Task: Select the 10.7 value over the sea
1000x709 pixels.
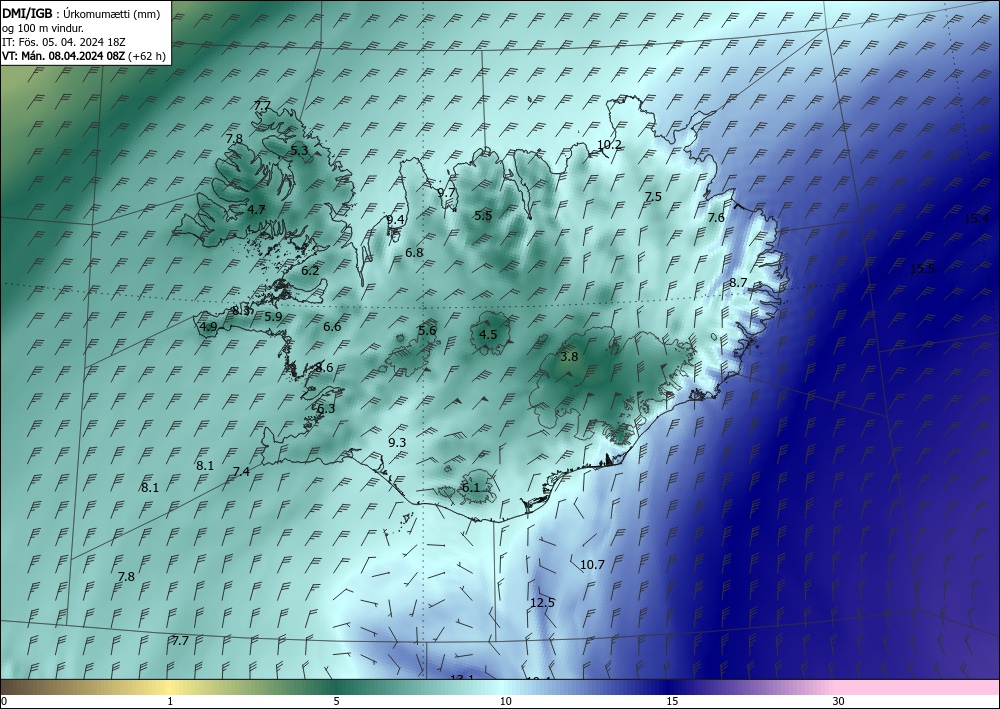Action: pos(592,564)
